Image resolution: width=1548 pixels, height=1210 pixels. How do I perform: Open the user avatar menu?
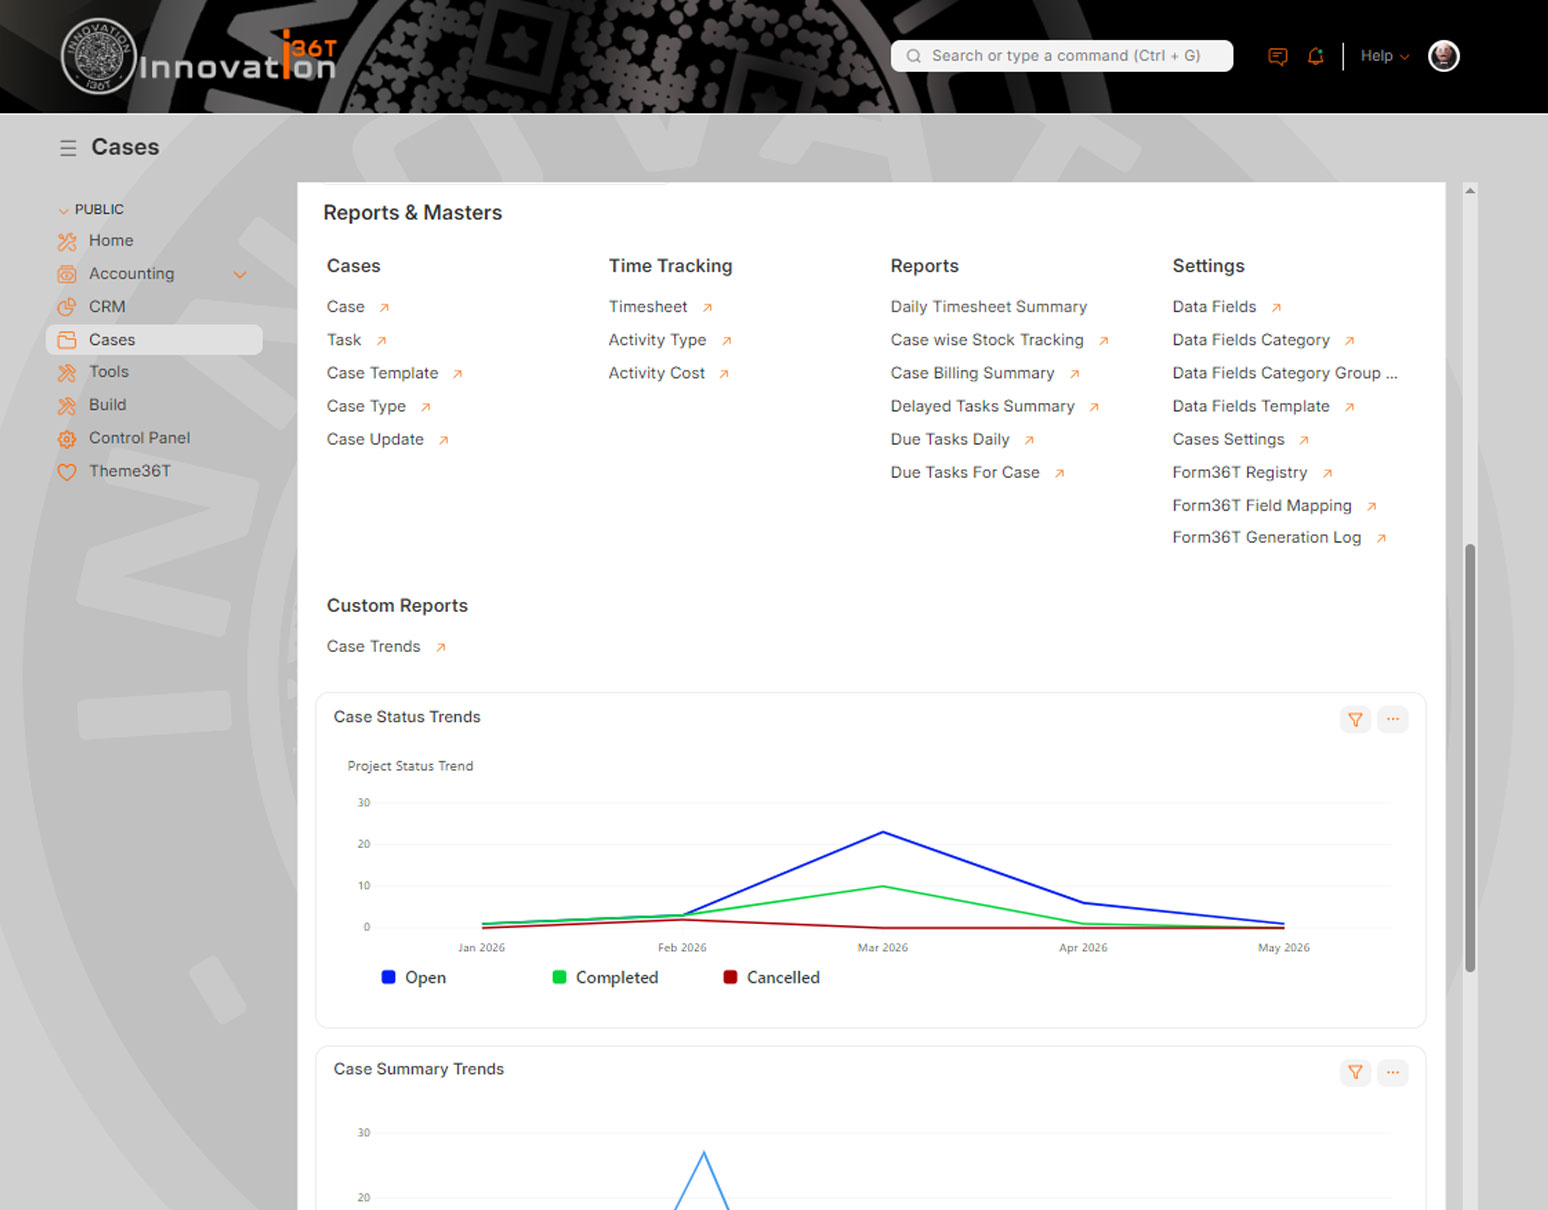[x=1443, y=56]
